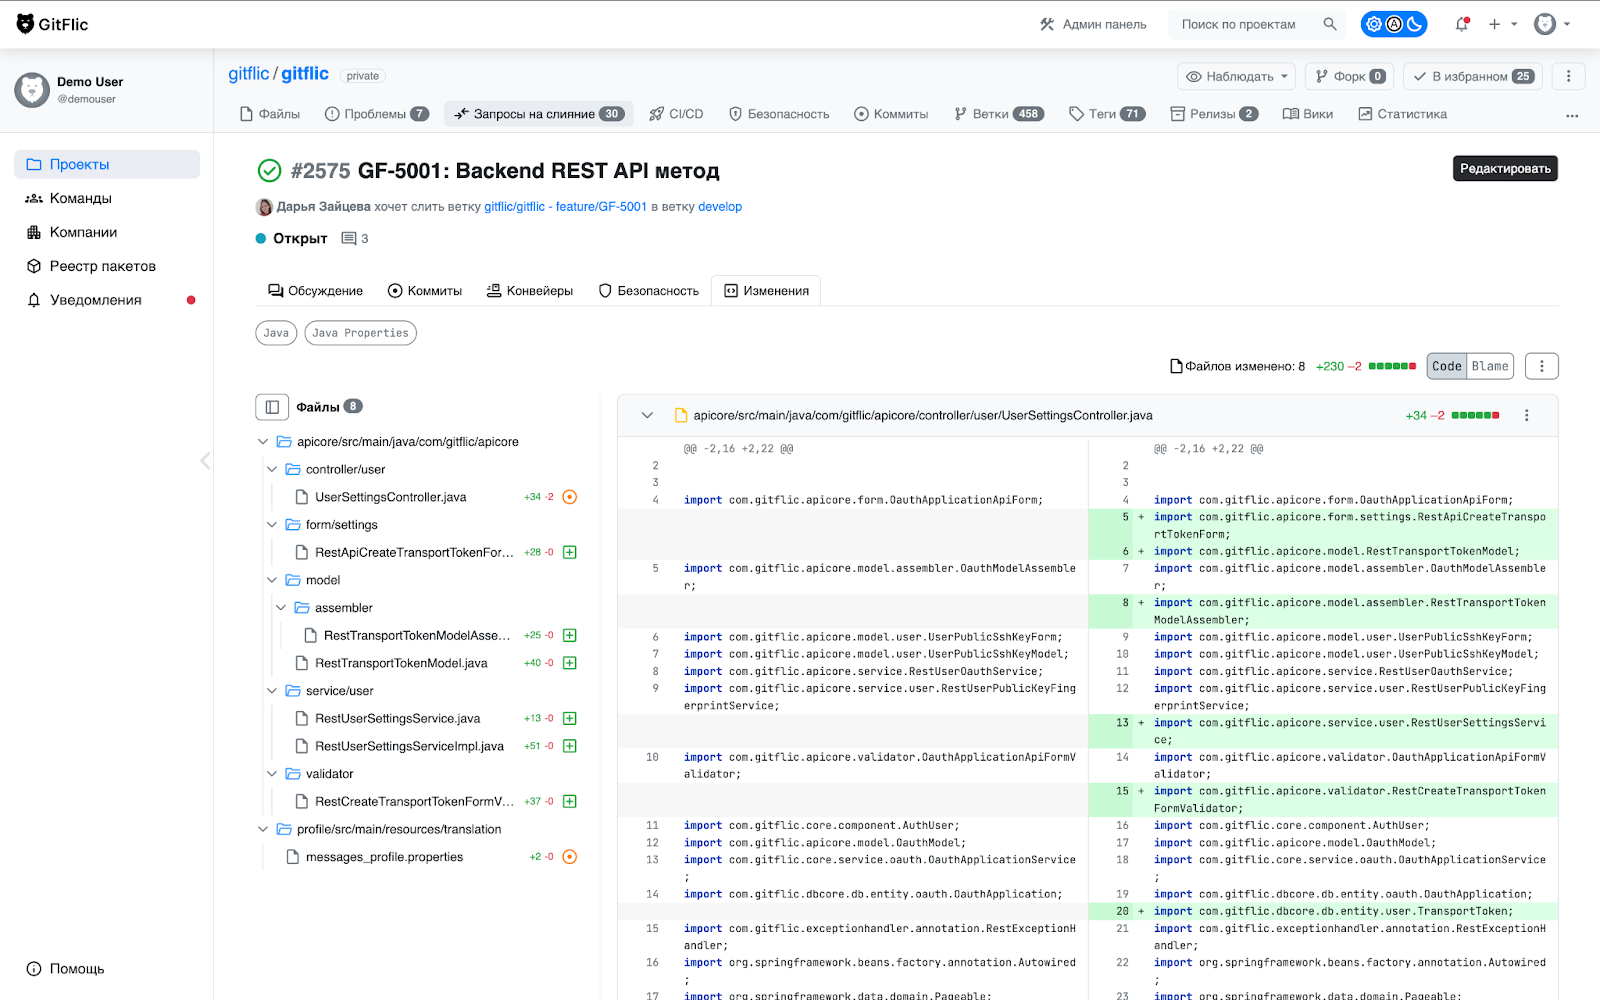This screenshot has height=1000, width=1600.
Task: Open the plus create menu
Action: tap(1502, 24)
